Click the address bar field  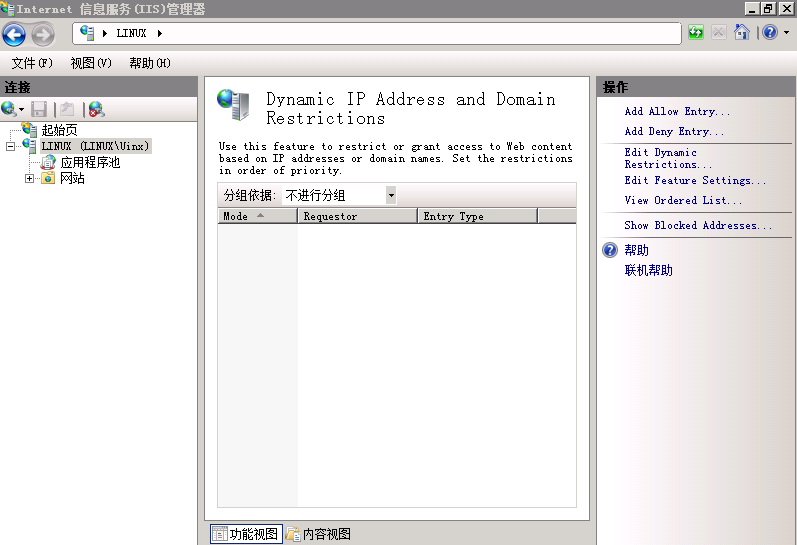pos(377,33)
